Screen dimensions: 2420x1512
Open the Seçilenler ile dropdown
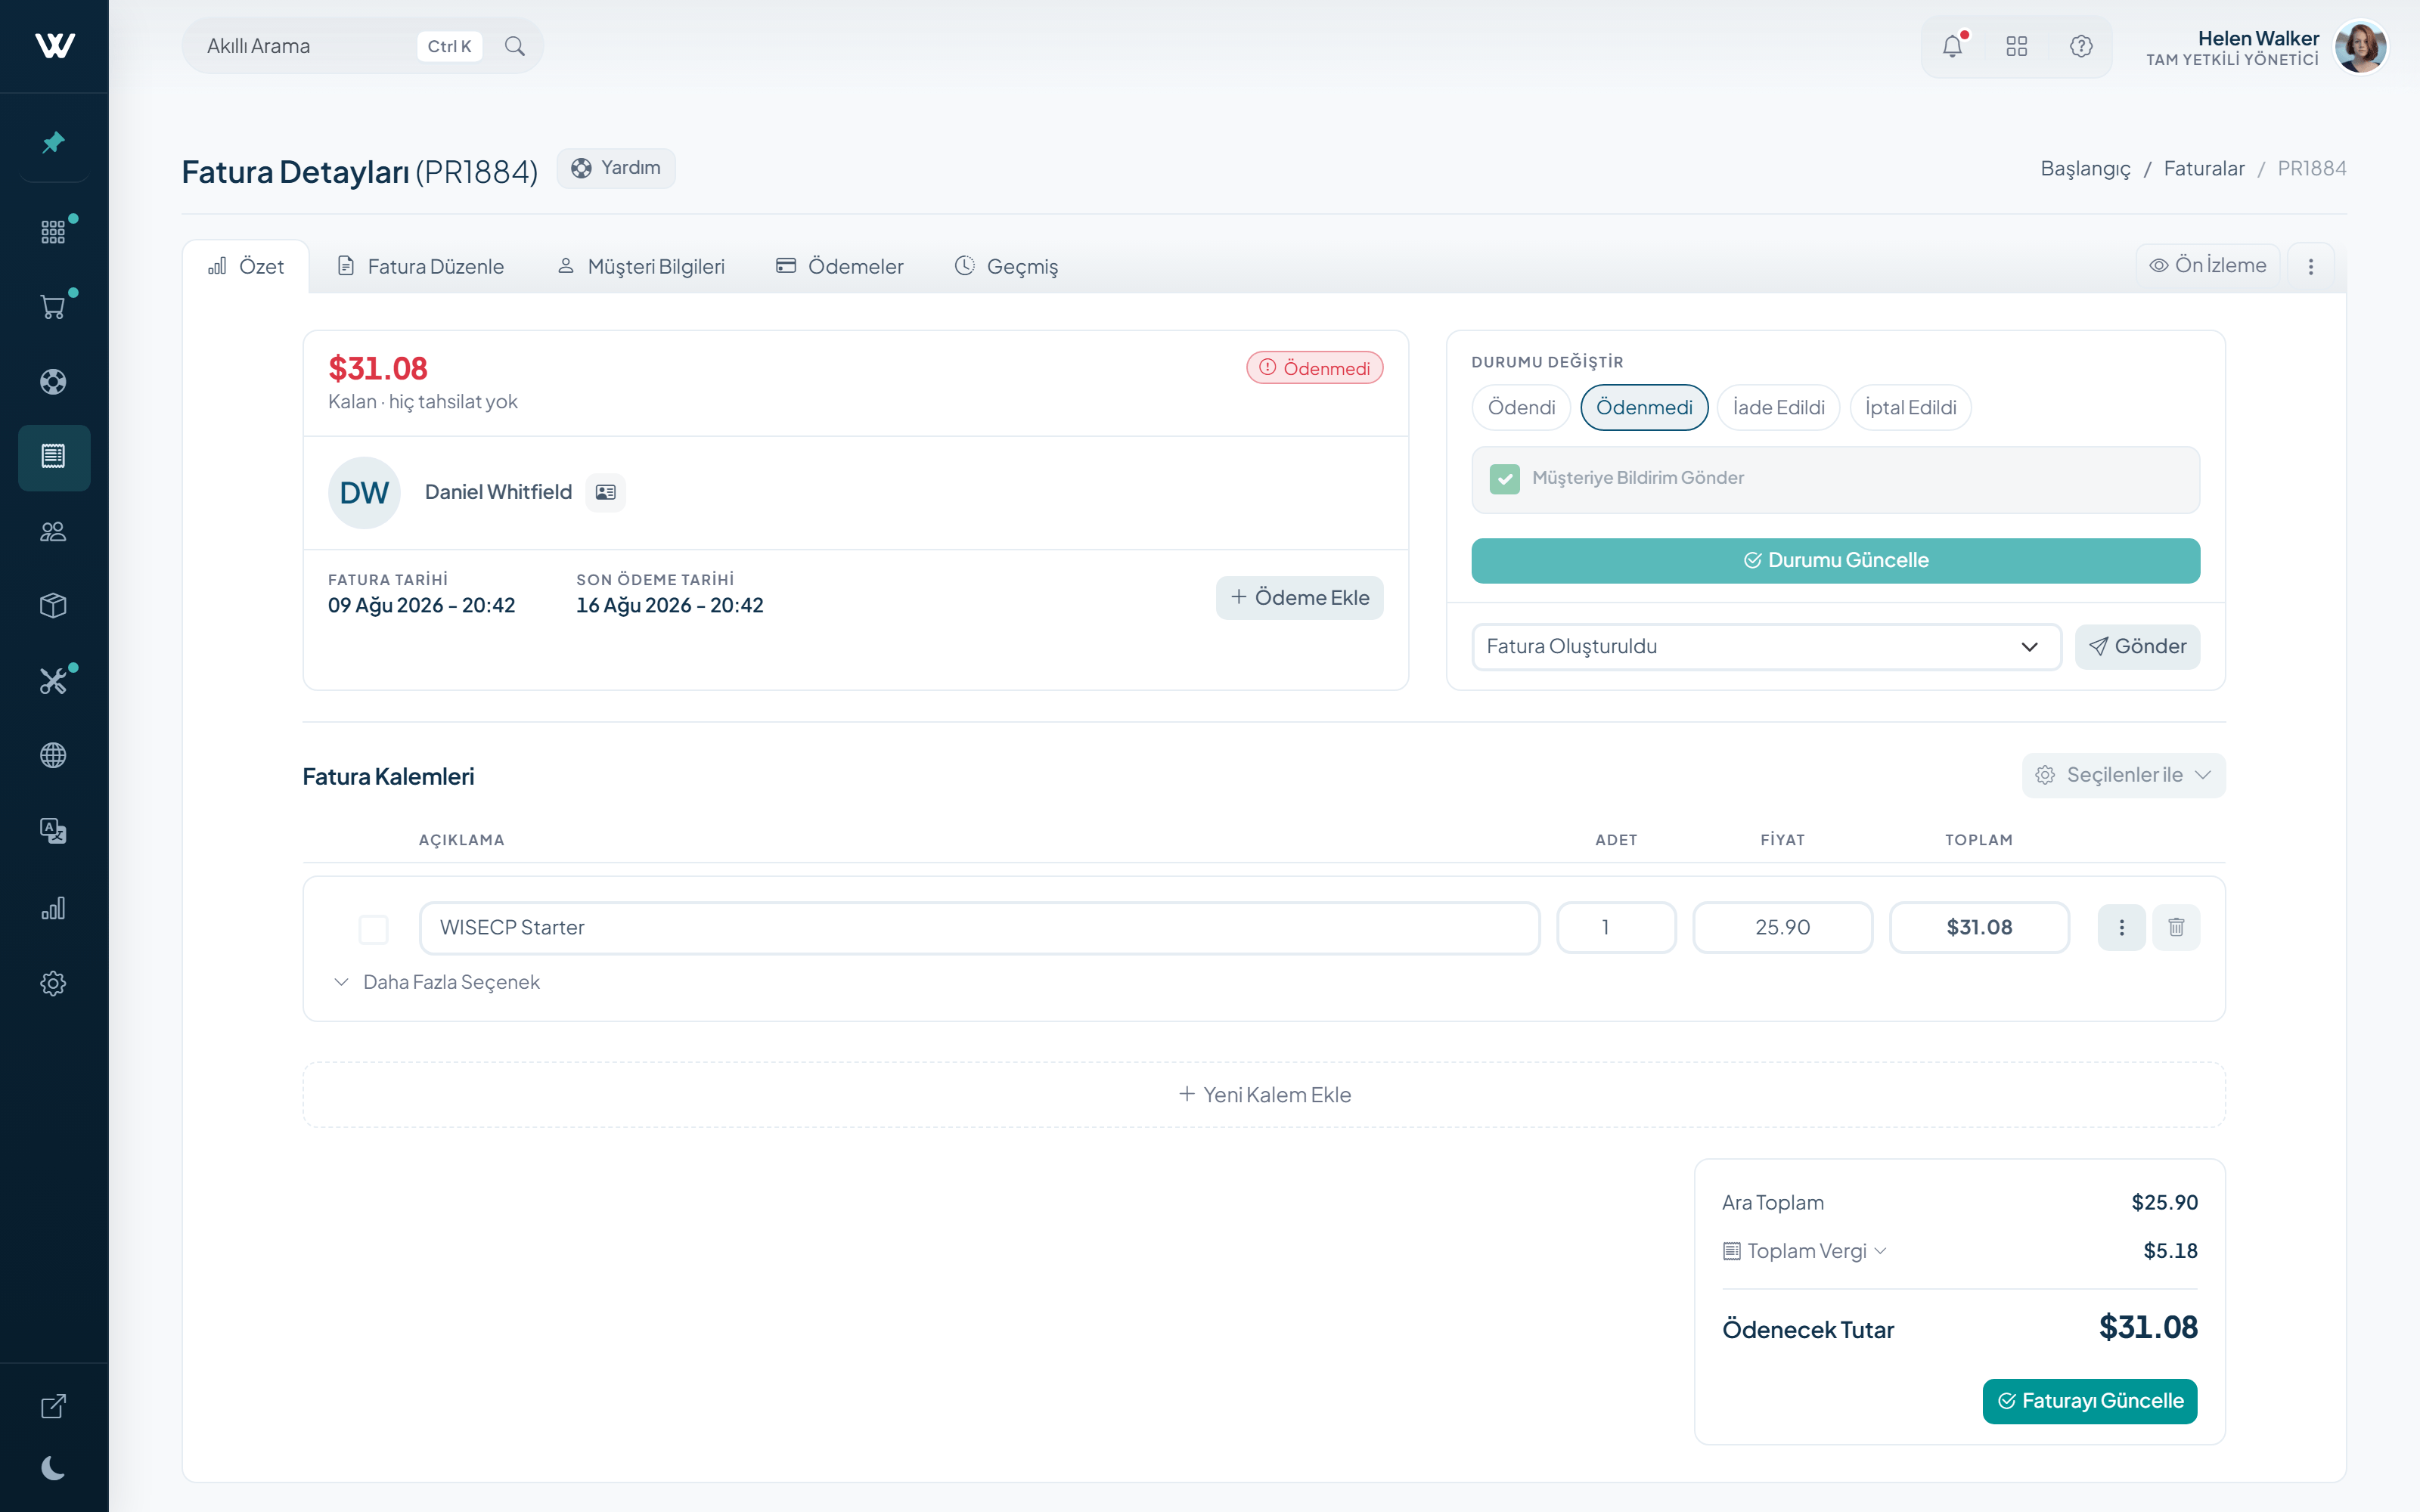pyautogui.click(x=2124, y=776)
